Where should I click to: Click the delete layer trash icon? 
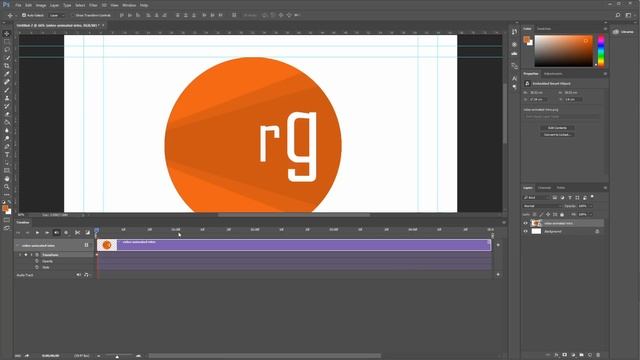(598, 355)
